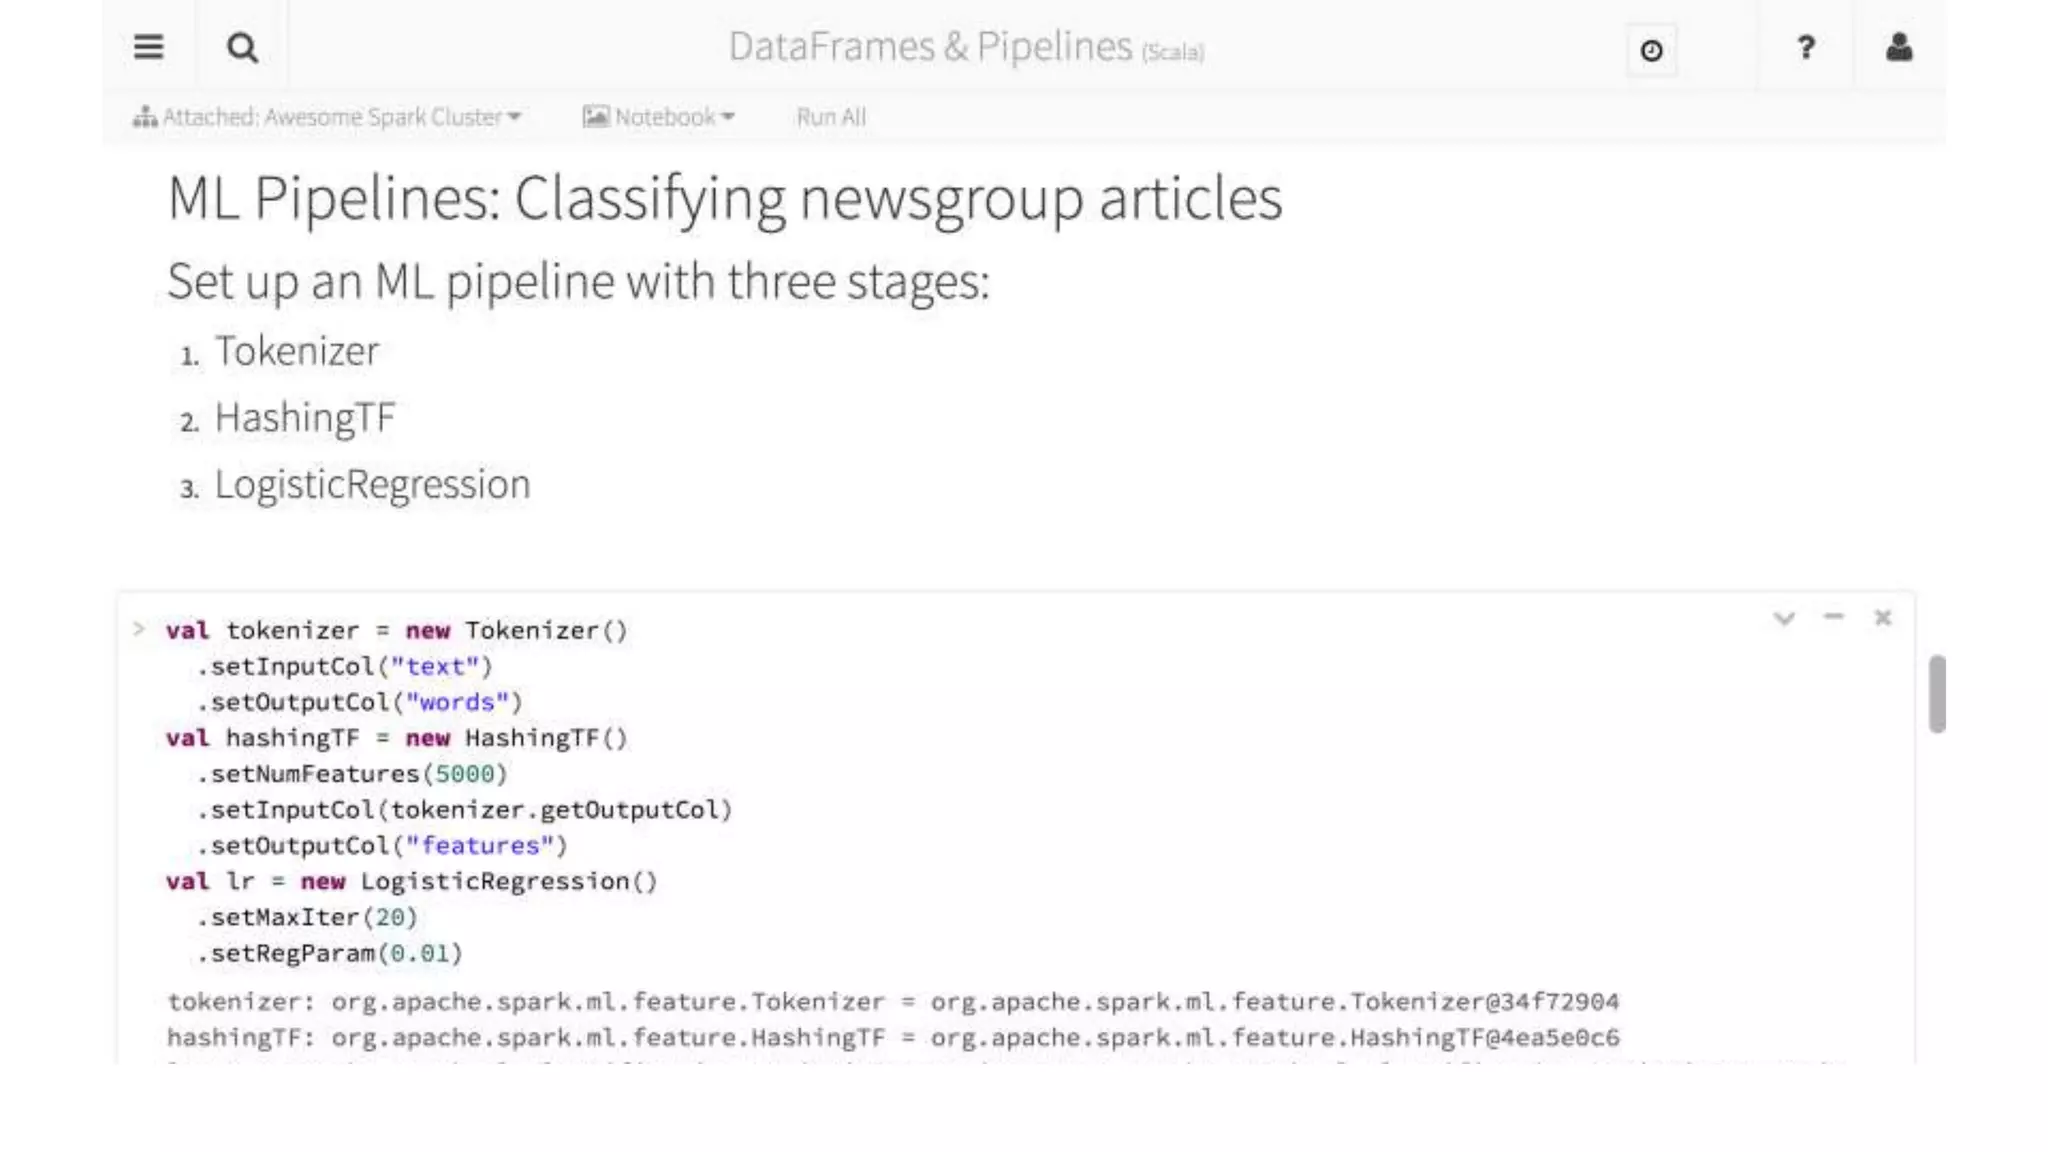2048x1152 pixels.
Task: Click the code line .setOutputCol("words")
Action: tap(360, 703)
